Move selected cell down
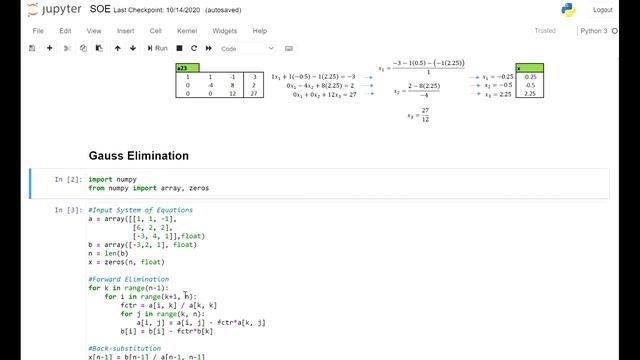640x360 pixels. [x=133, y=48]
